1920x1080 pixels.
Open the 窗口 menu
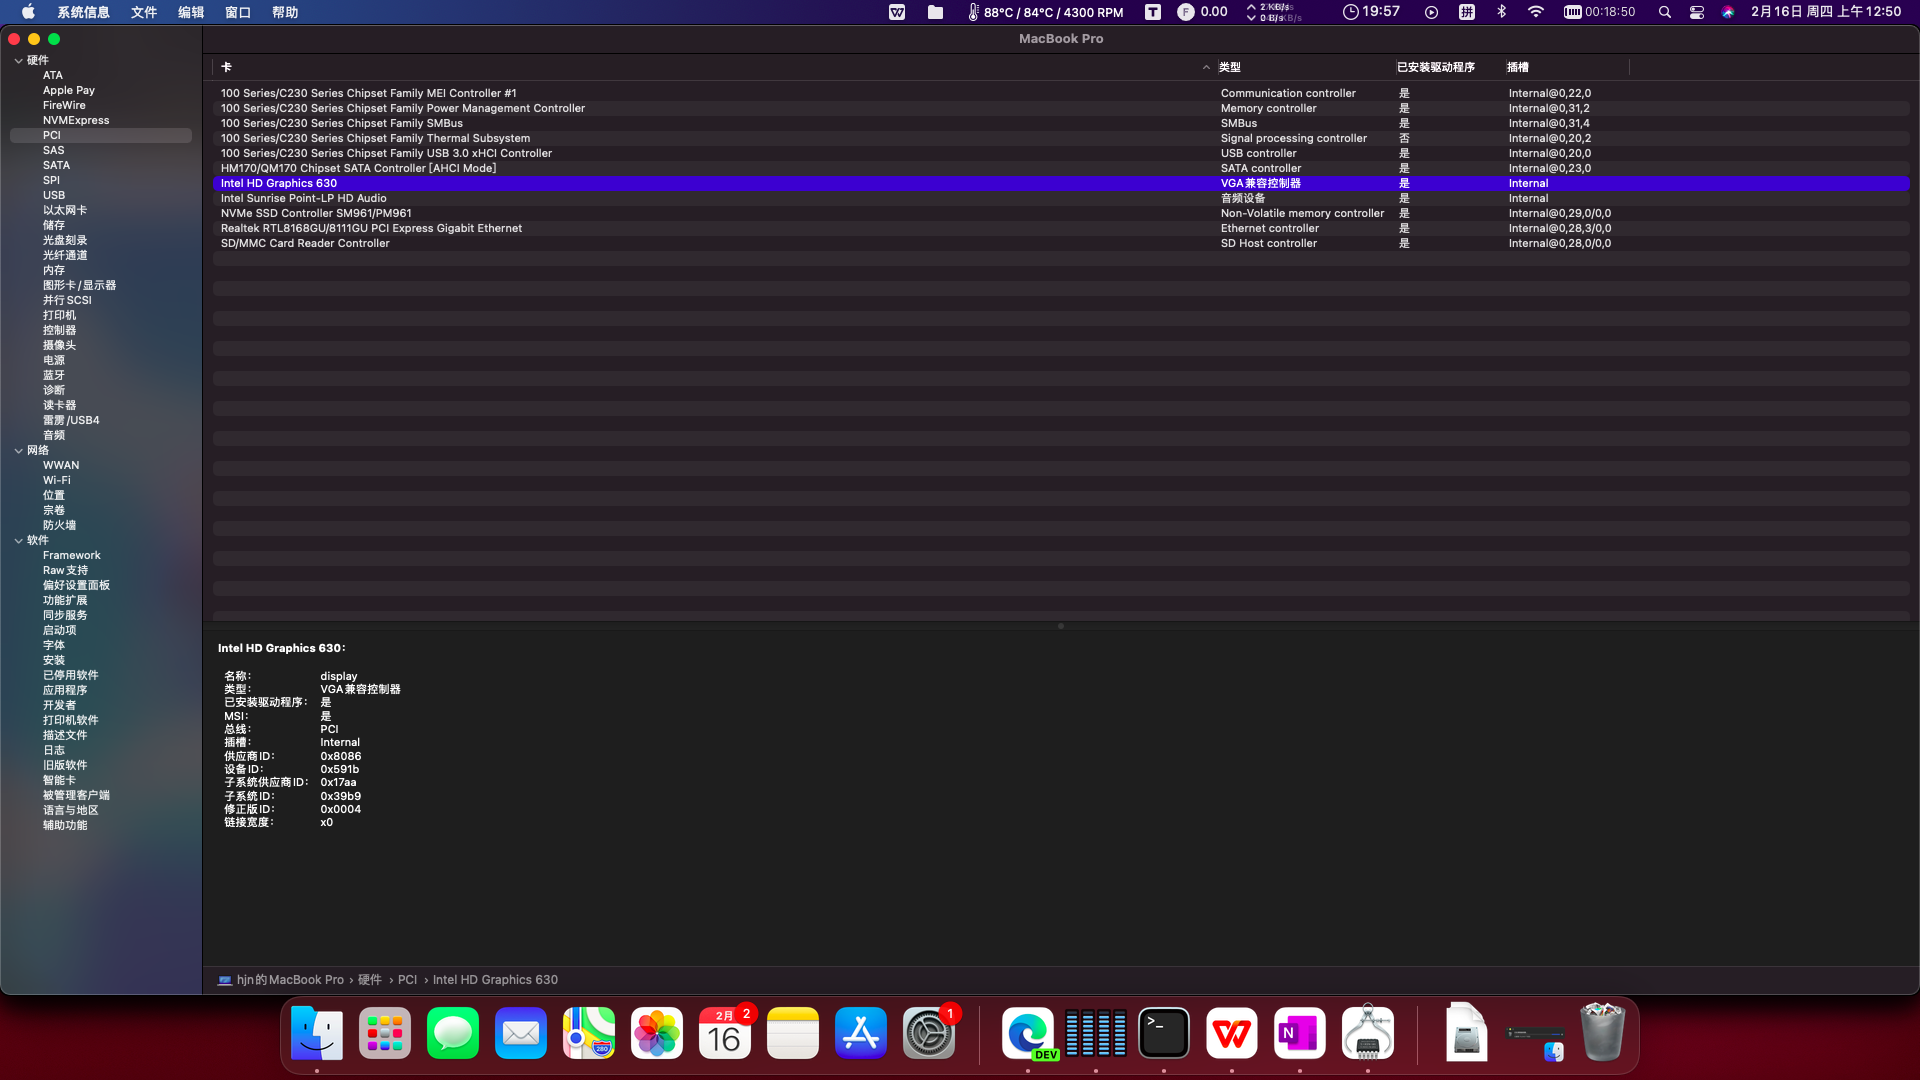point(238,12)
